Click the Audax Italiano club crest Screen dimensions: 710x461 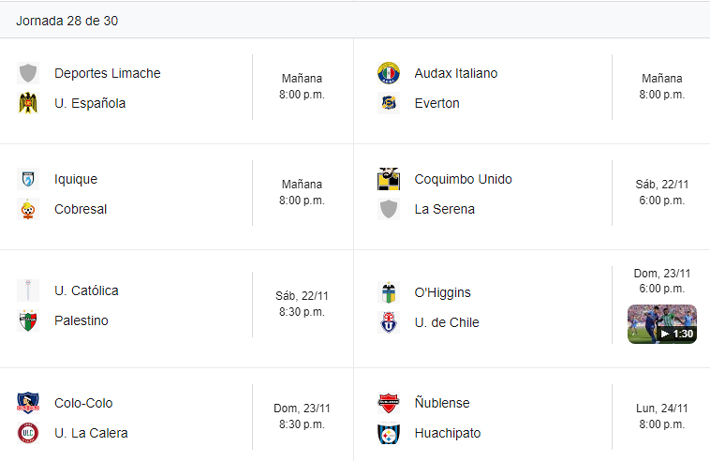click(388, 73)
